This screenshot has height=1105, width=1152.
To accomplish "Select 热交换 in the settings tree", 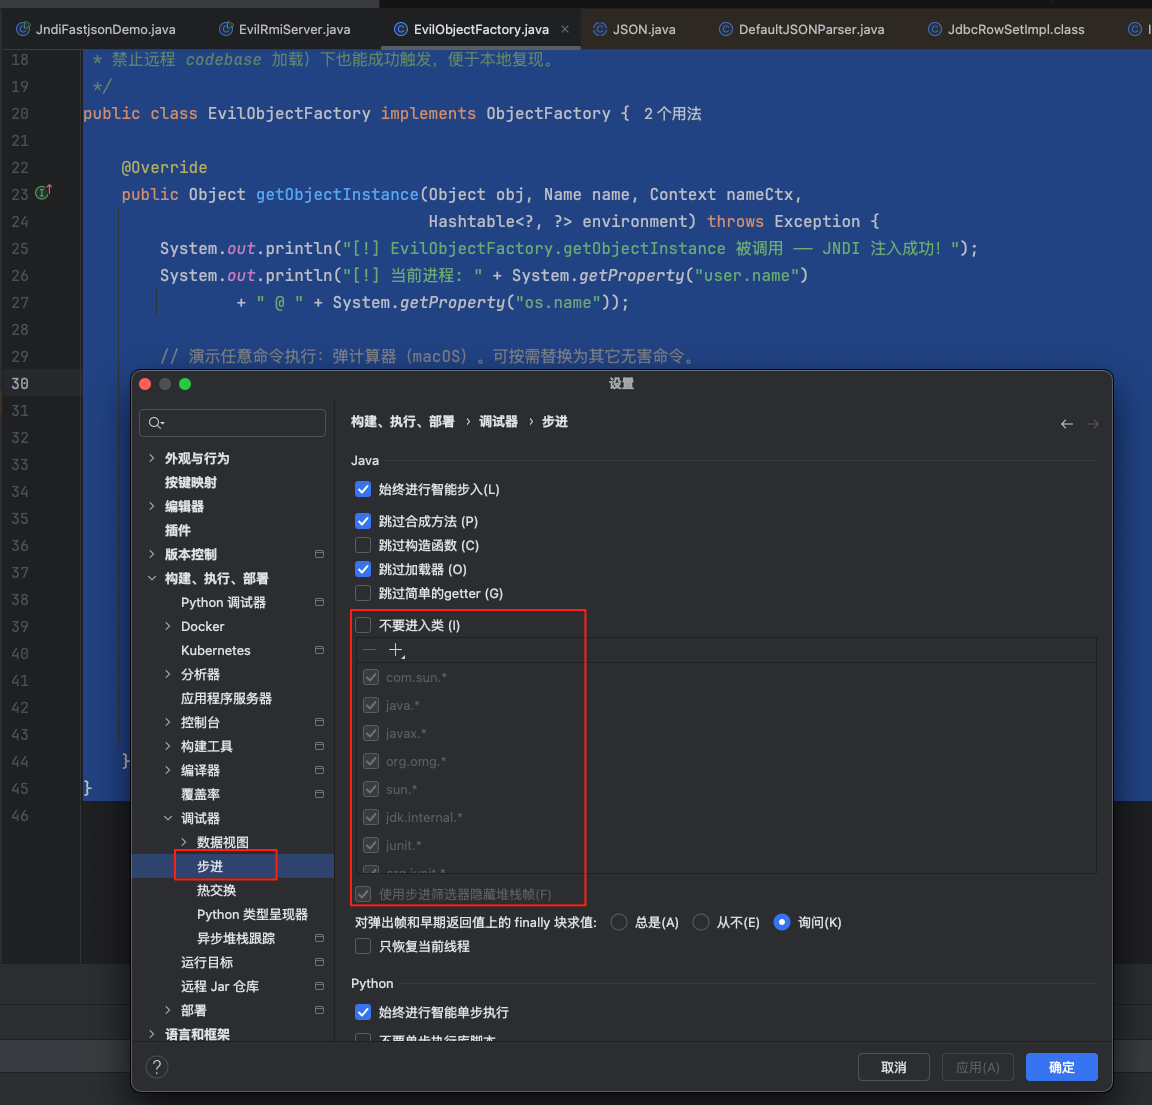I will point(217,890).
